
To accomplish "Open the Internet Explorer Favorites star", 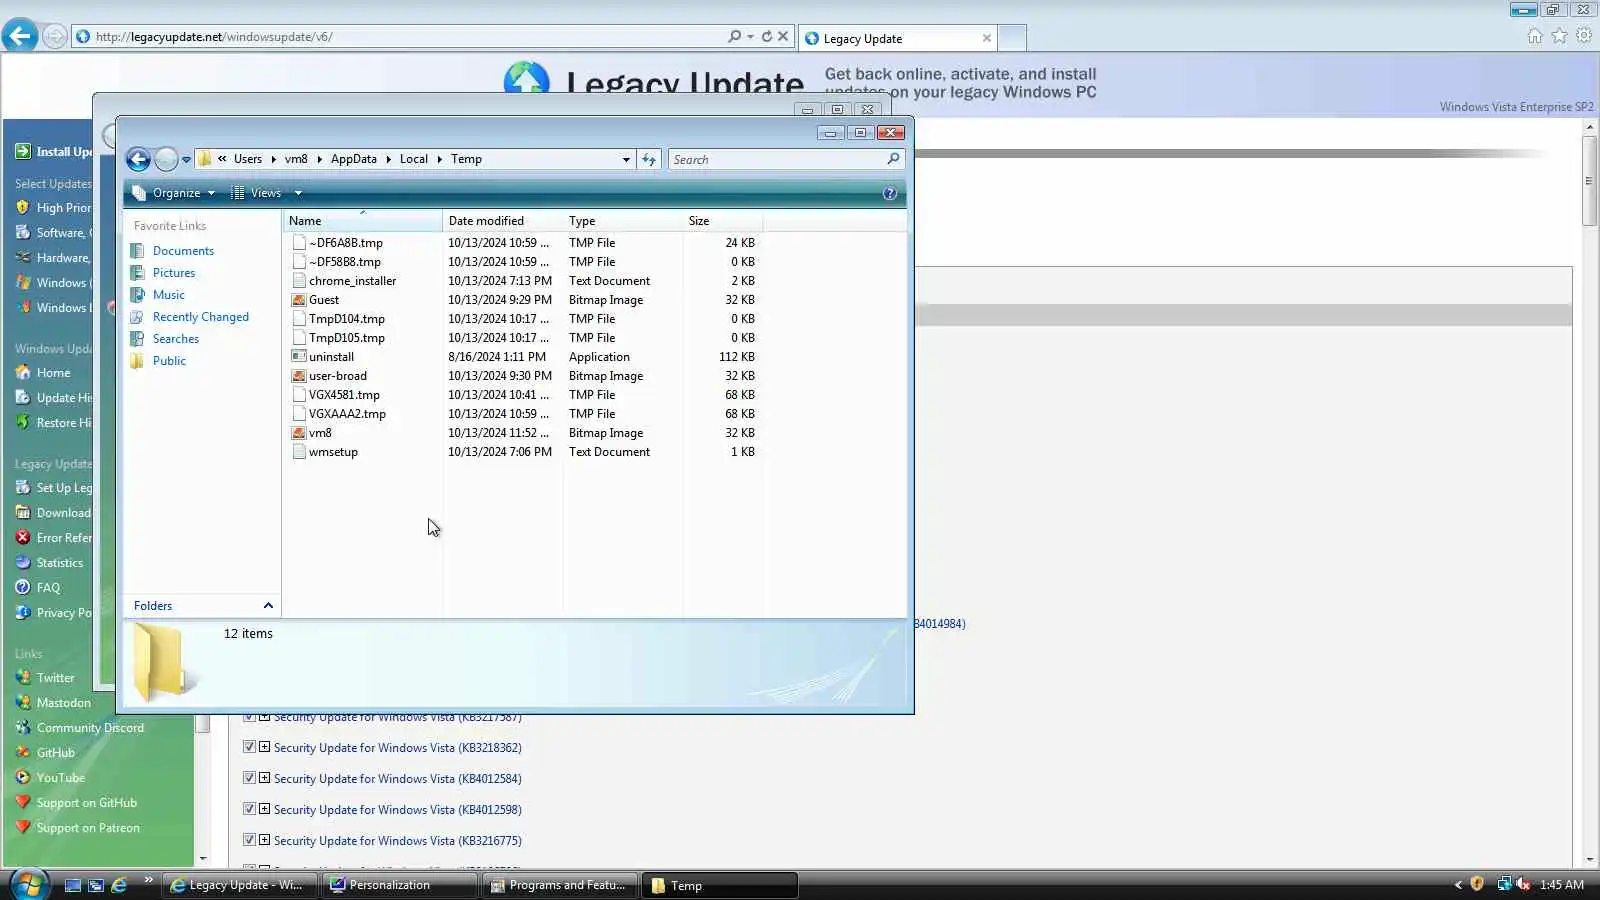I will pyautogui.click(x=1560, y=36).
